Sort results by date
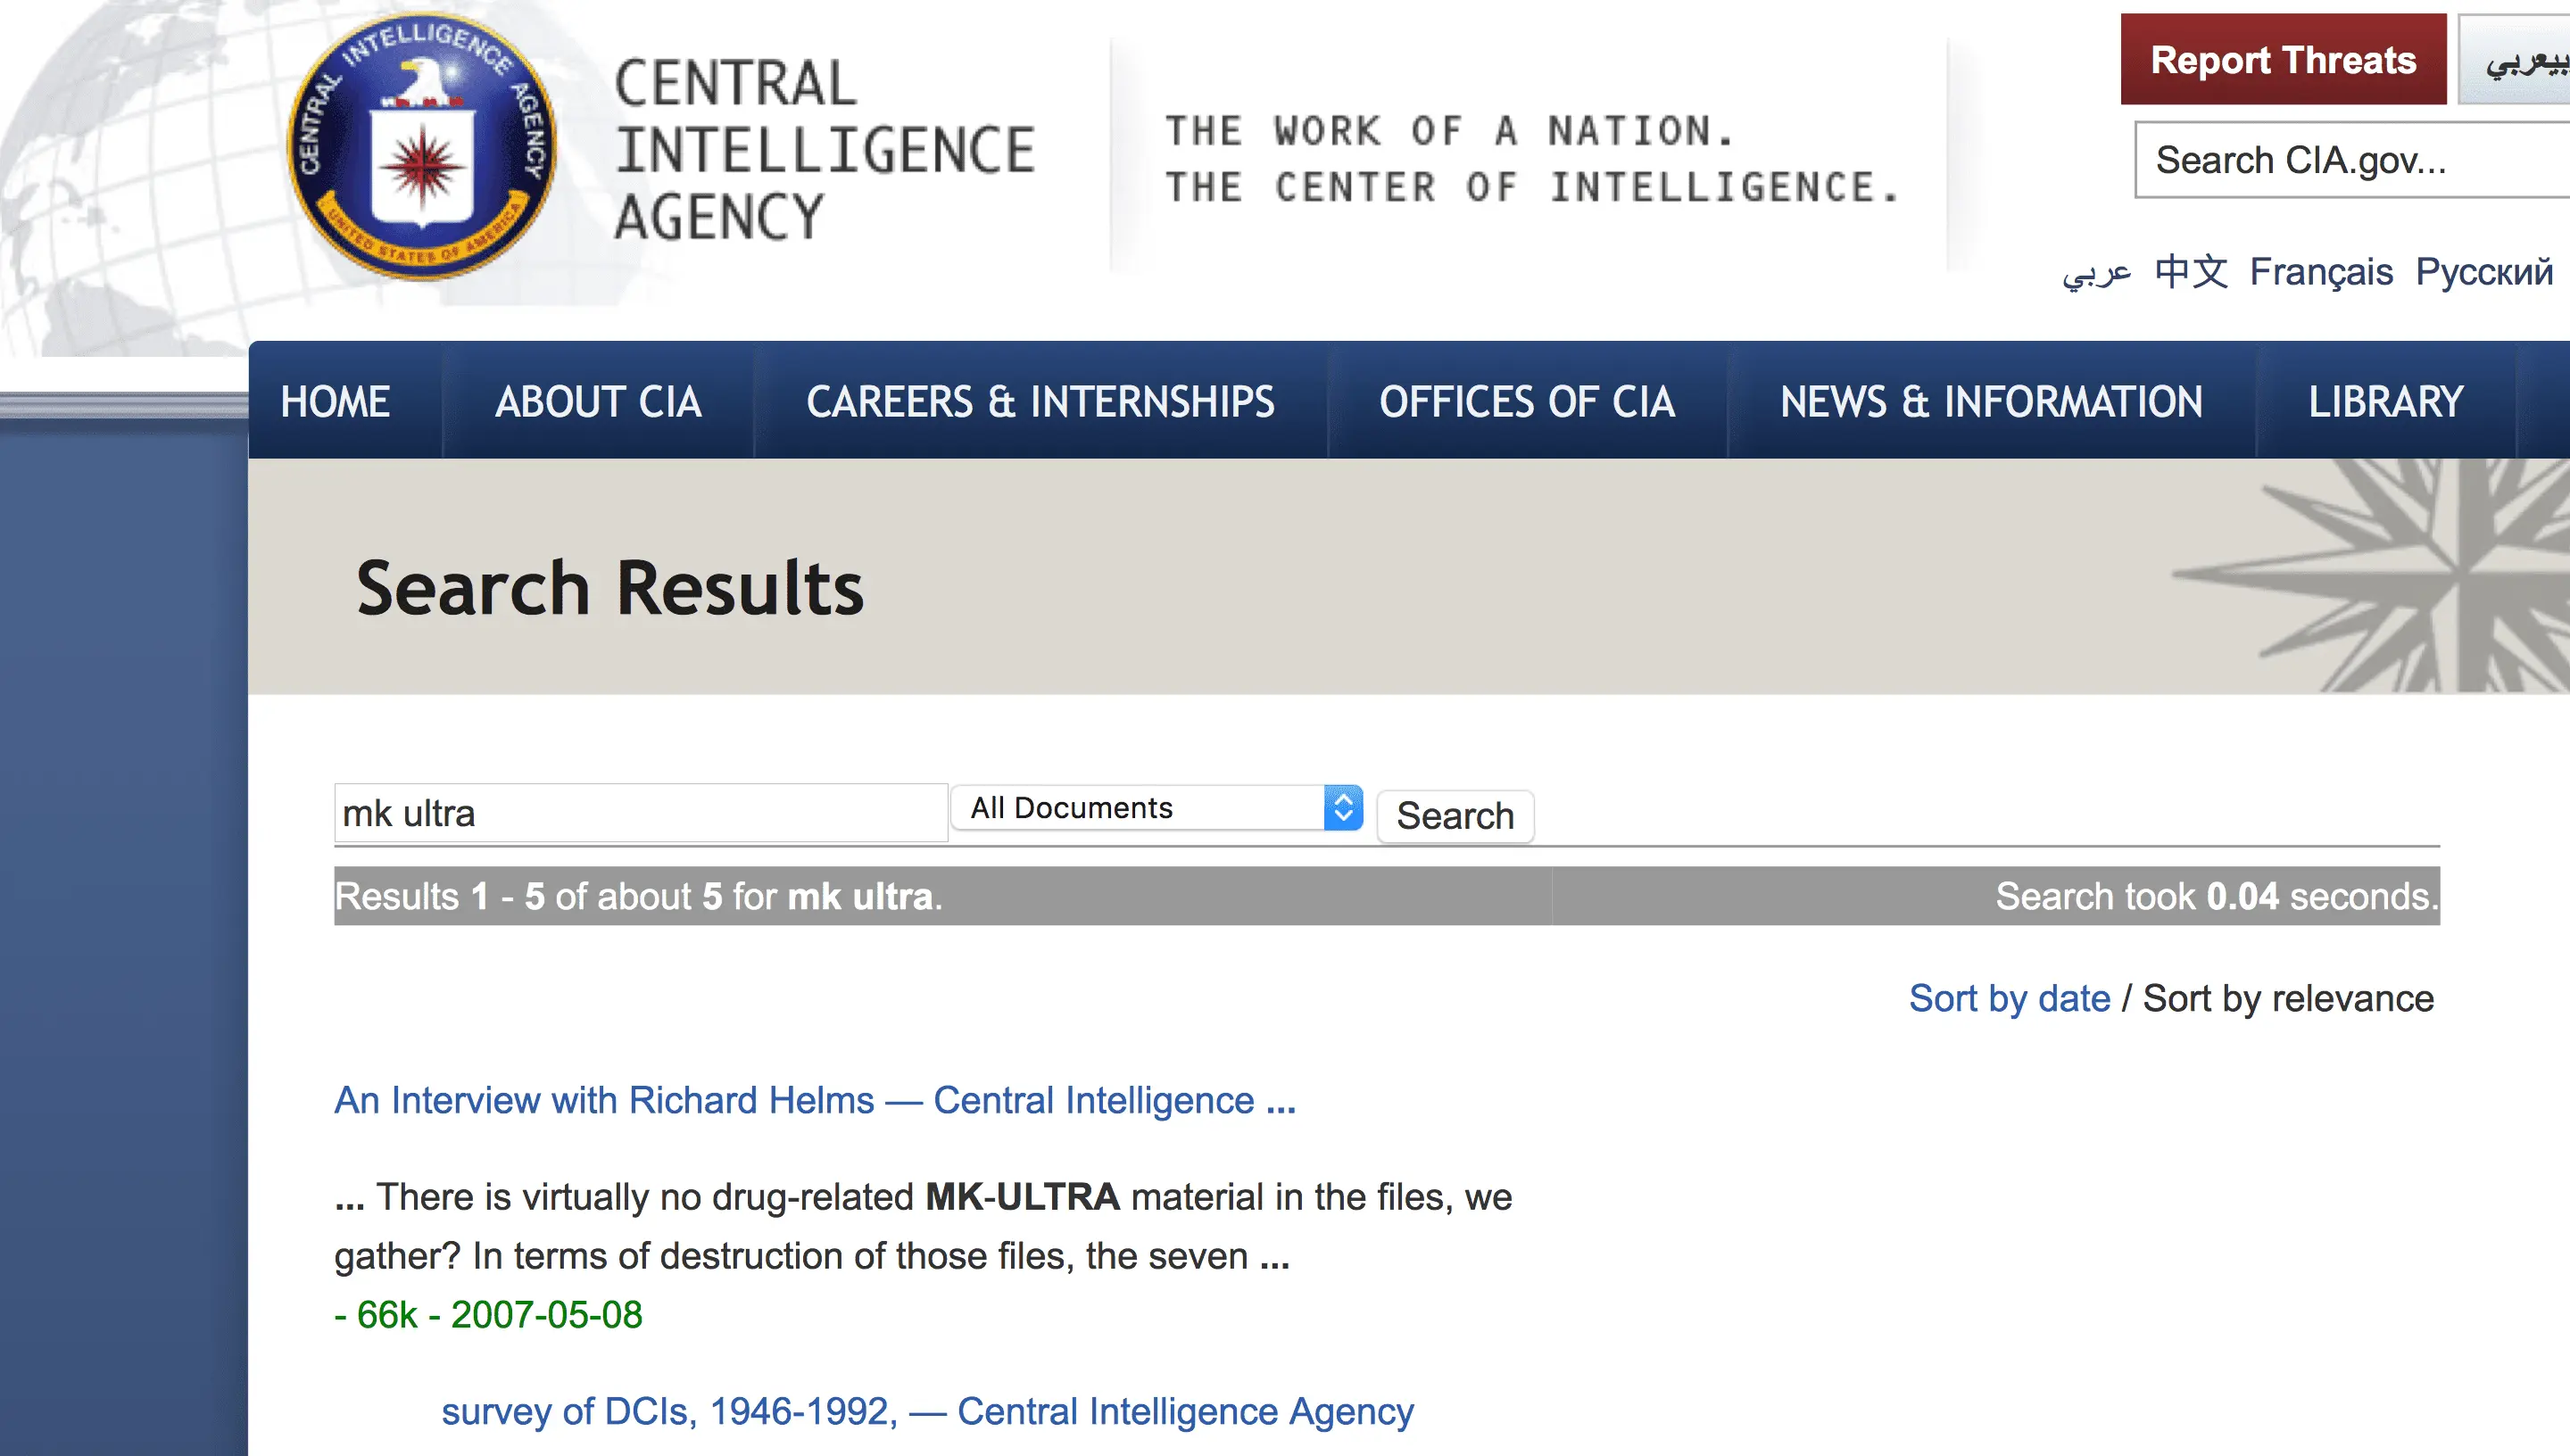Viewport: 2570px width, 1456px height. (2009, 998)
